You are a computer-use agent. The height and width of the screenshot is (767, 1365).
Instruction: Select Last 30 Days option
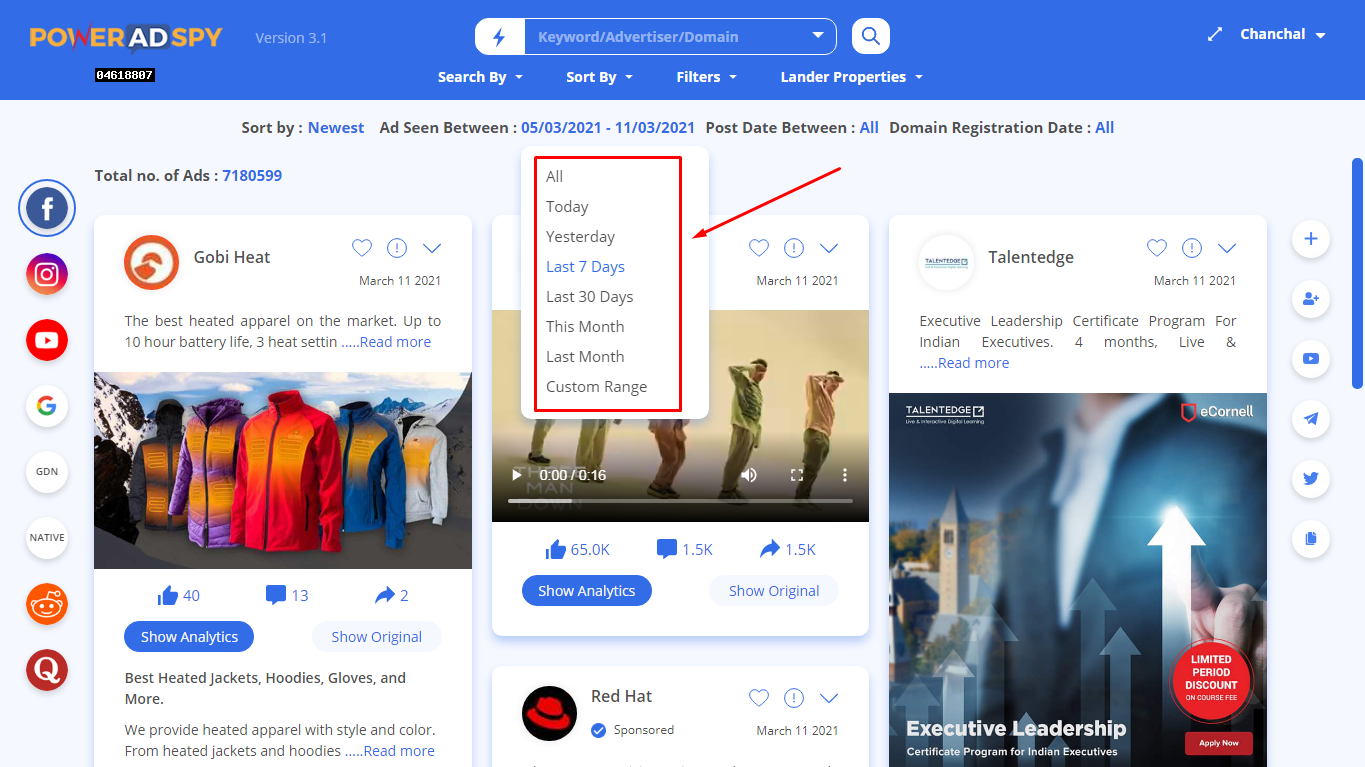[x=589, y=297]
